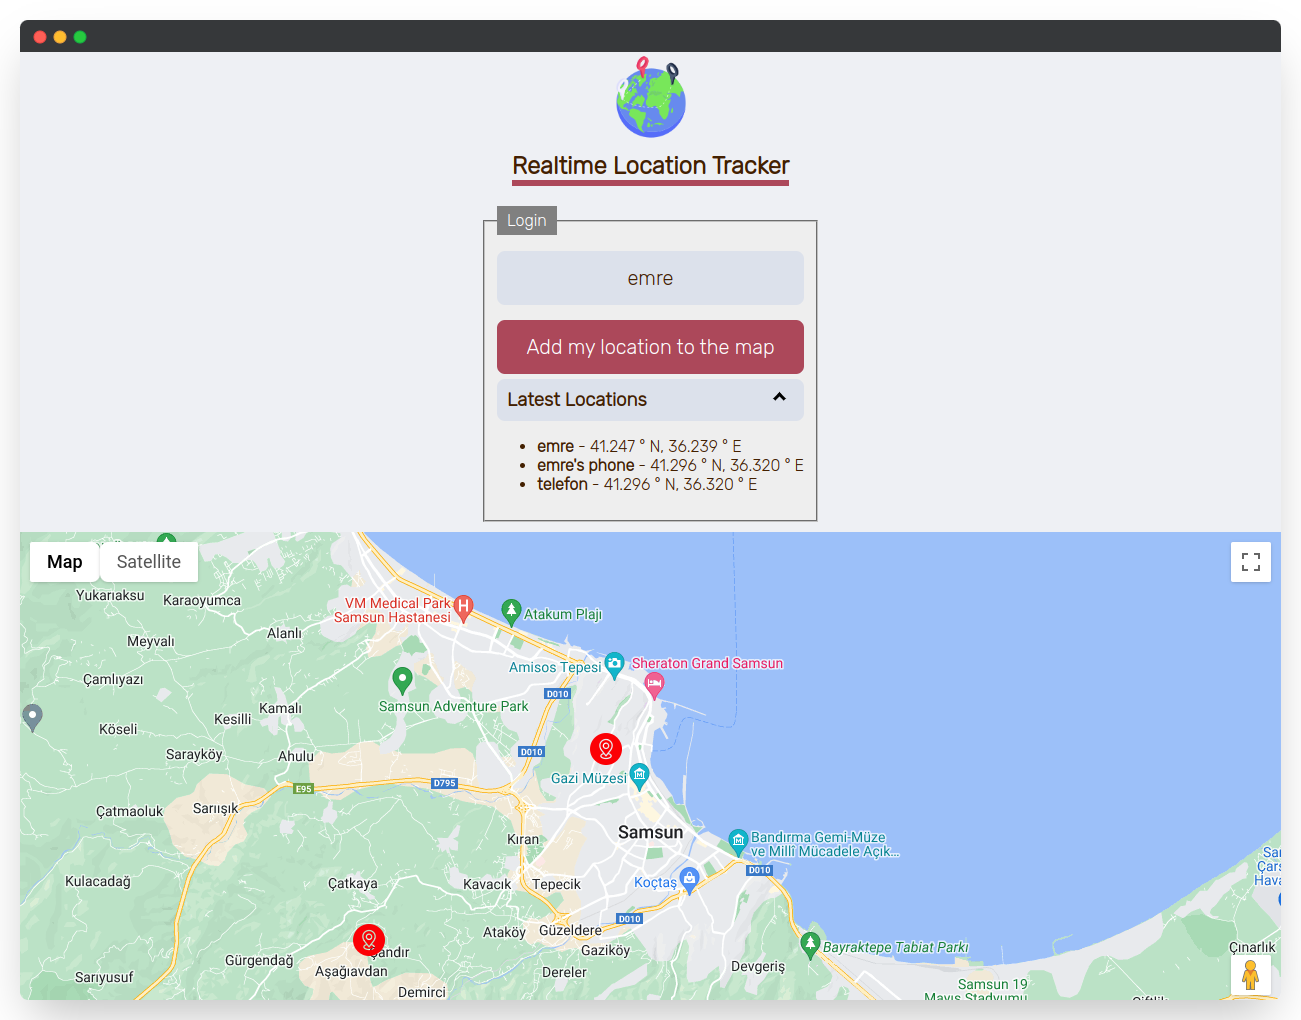The height and width of the screenshot is (1020, 1301).
Task: Click the Realtime Location Tracker title
Action: (x=651, y=166)
